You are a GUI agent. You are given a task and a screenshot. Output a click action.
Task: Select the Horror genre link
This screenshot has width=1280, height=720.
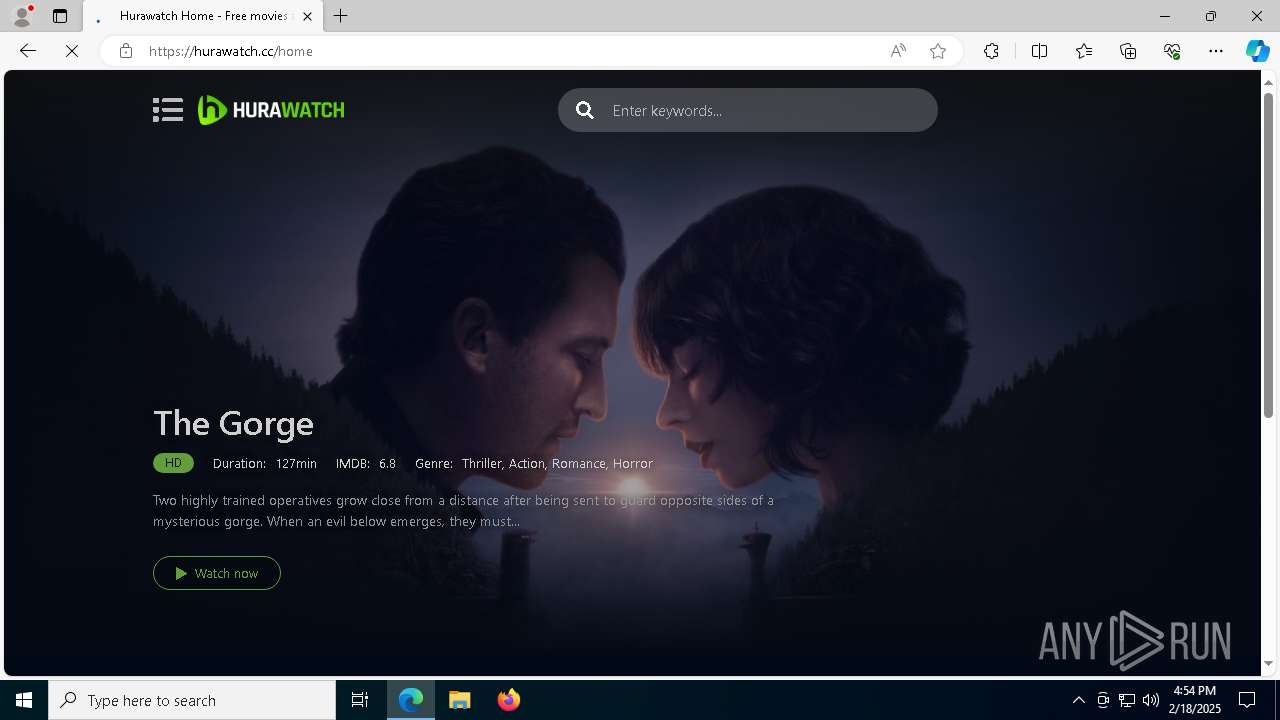click(x=632, y=463)
